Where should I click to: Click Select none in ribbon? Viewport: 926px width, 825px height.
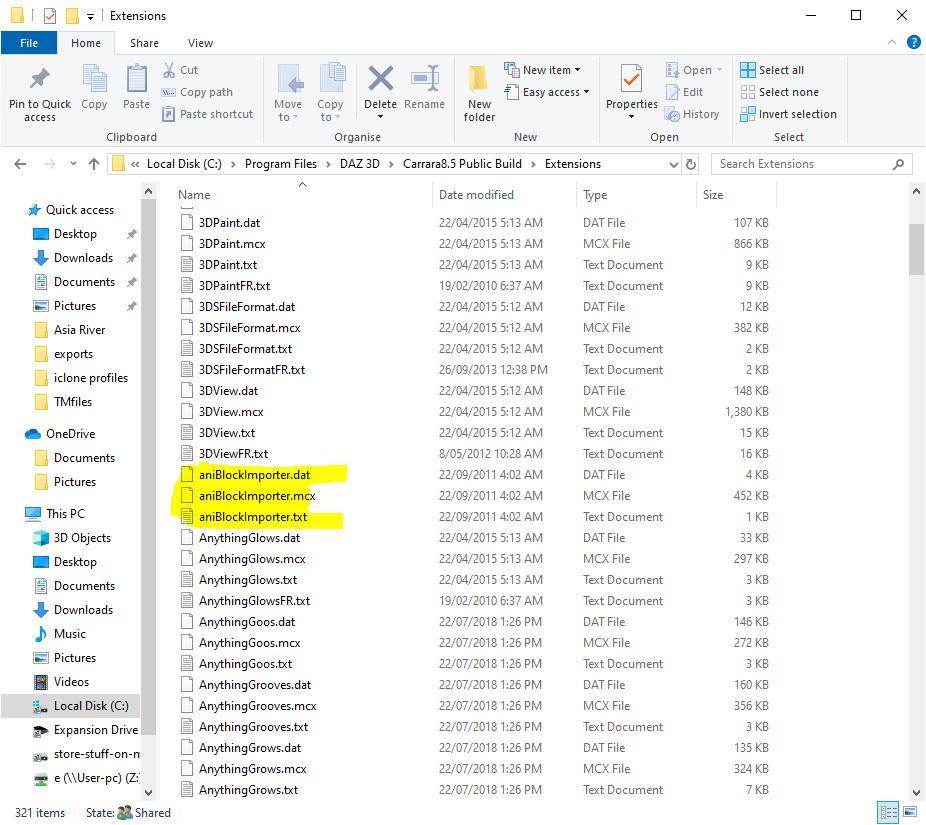coord(779,92)
